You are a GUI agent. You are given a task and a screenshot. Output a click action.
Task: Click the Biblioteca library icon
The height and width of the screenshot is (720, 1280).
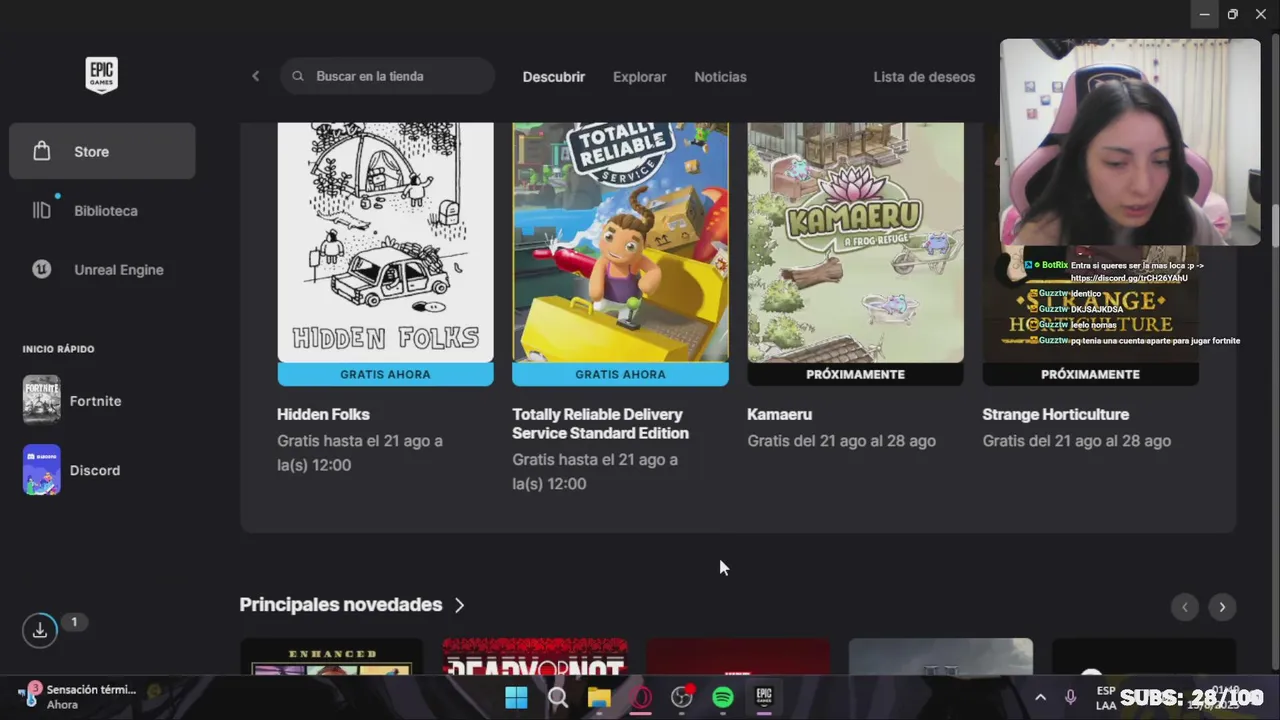(41, 210)
